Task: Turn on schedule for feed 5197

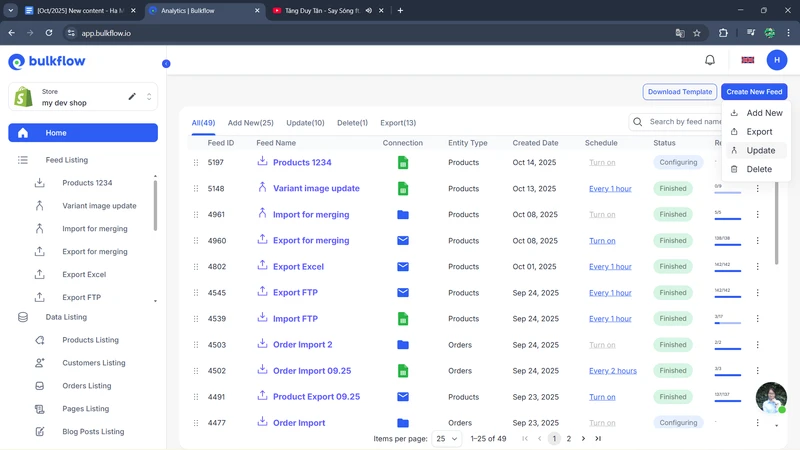Action: 602,162
